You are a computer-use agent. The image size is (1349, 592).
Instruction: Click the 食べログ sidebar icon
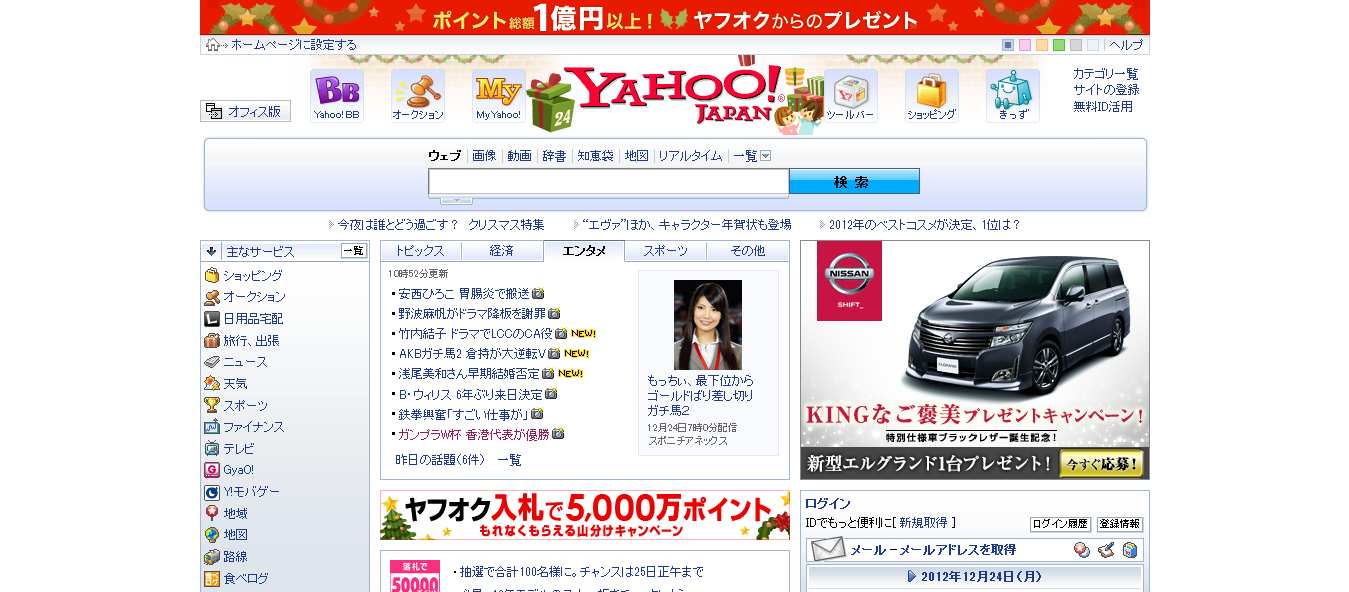point(212,579)
